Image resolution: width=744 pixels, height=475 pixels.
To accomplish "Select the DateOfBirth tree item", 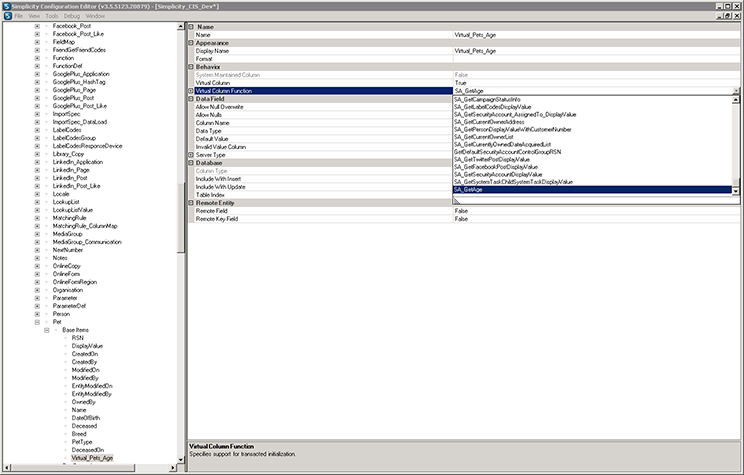I will [x=86, y=418].
